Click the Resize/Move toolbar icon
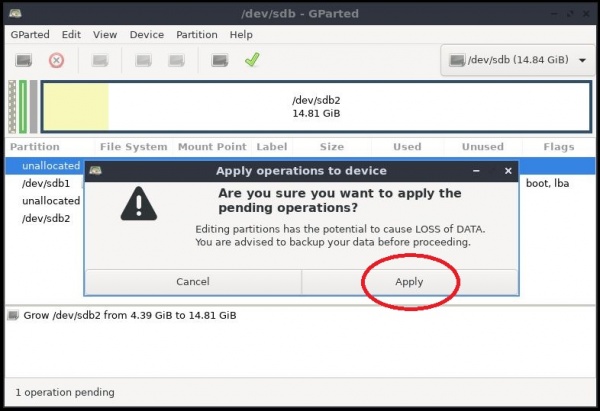The width and height of the screenshot is (600, 411). [x=100, y=61]
